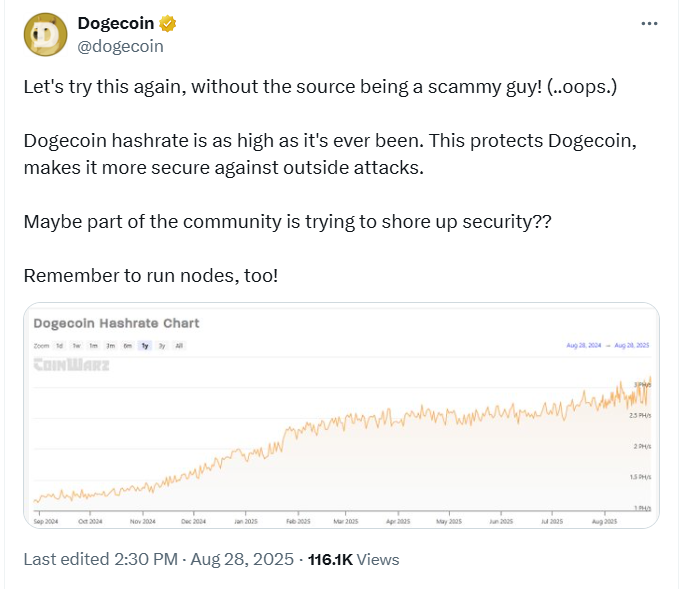Click the CoinWarz watermark logo
Image resolution: width=682 pixels, height=589 pixels.
(72, 365)
